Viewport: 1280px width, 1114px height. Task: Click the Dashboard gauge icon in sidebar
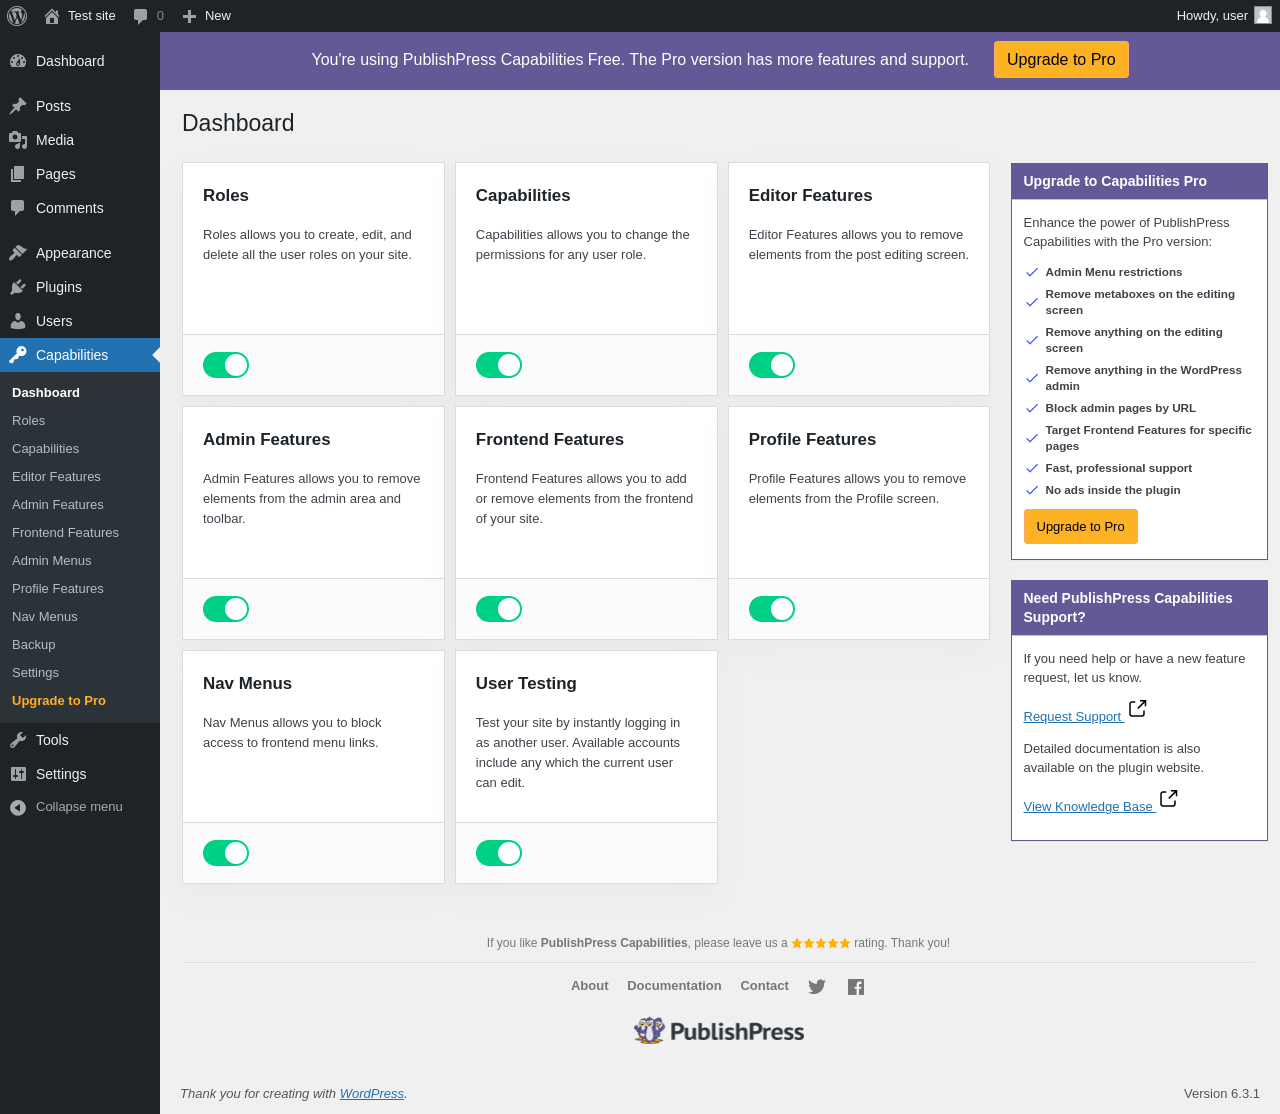point(18,61)
